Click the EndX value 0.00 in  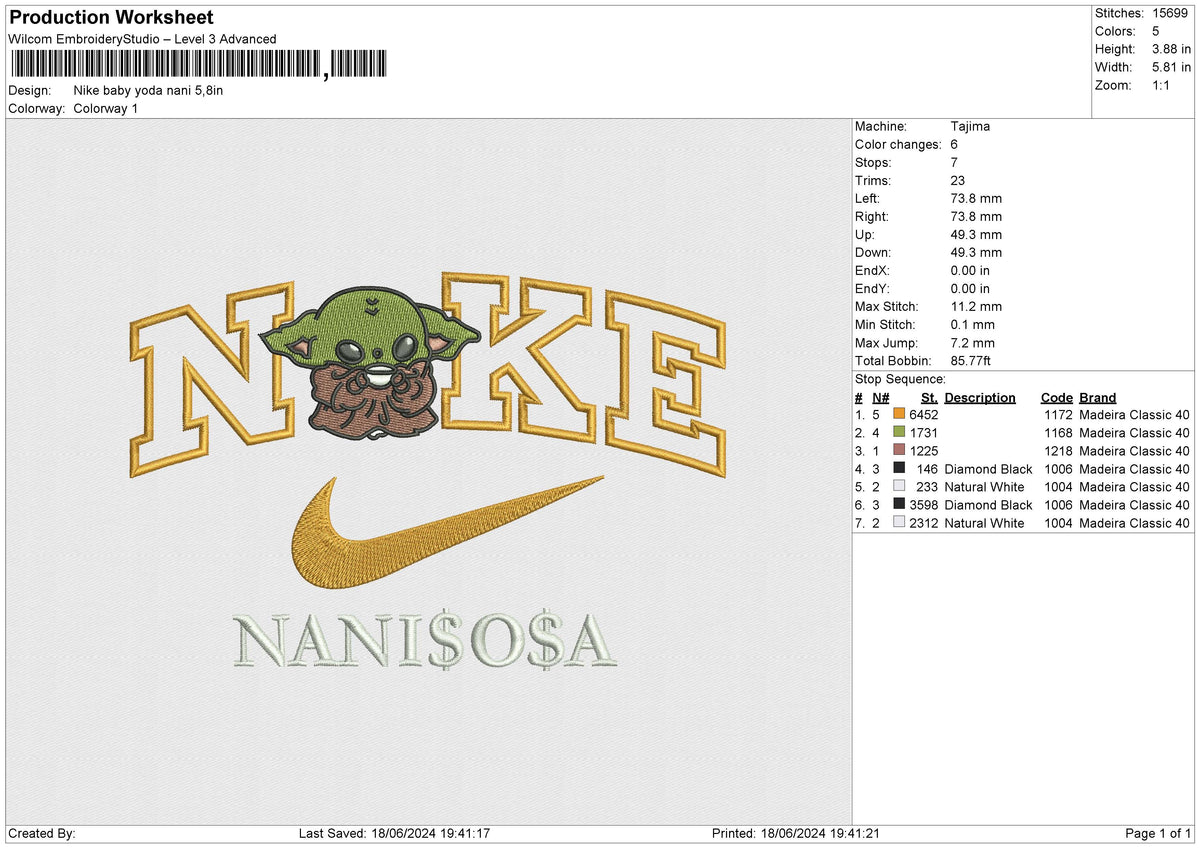[970, 270]
